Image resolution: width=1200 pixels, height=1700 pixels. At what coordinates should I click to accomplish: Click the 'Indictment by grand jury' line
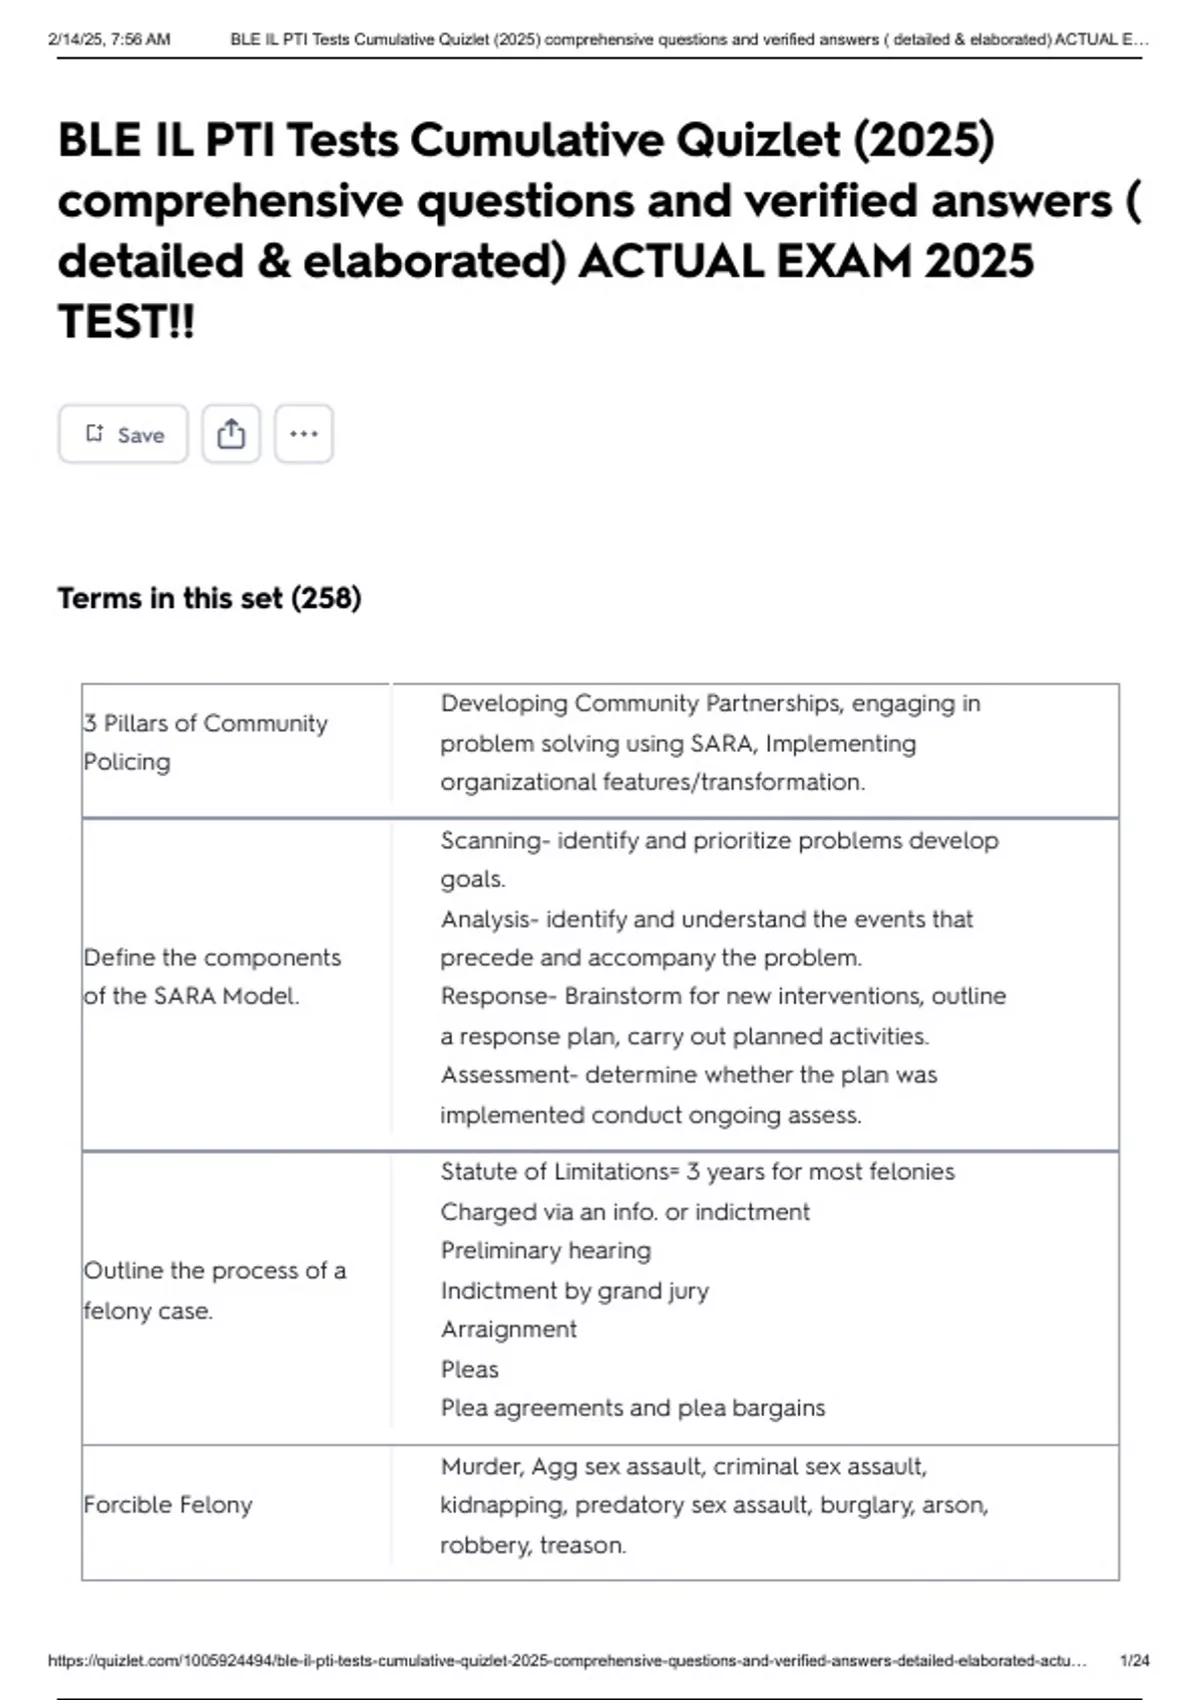click(x=575, y=1291)
